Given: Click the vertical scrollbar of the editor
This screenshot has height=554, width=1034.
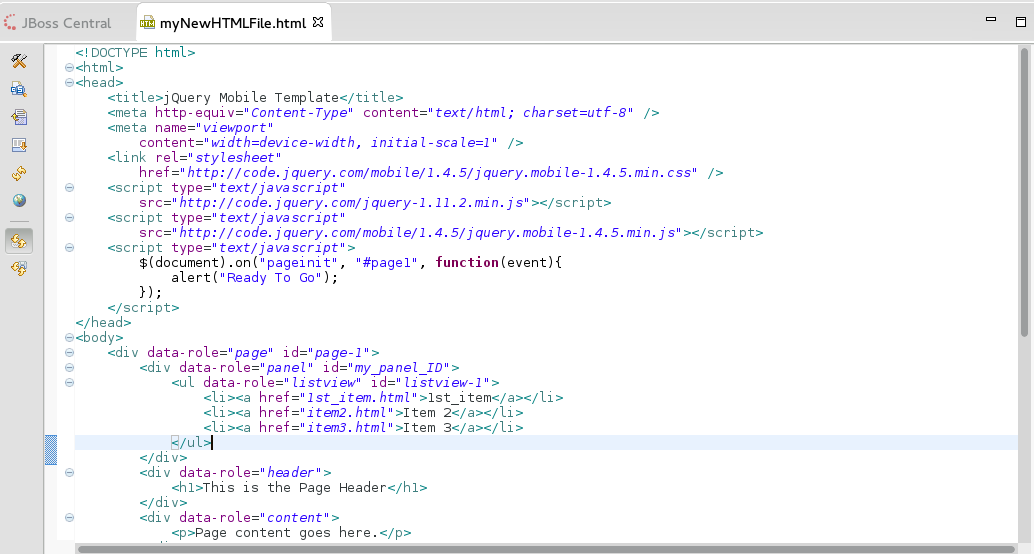Looking at the screenshot, I should tap(1025, 191).
